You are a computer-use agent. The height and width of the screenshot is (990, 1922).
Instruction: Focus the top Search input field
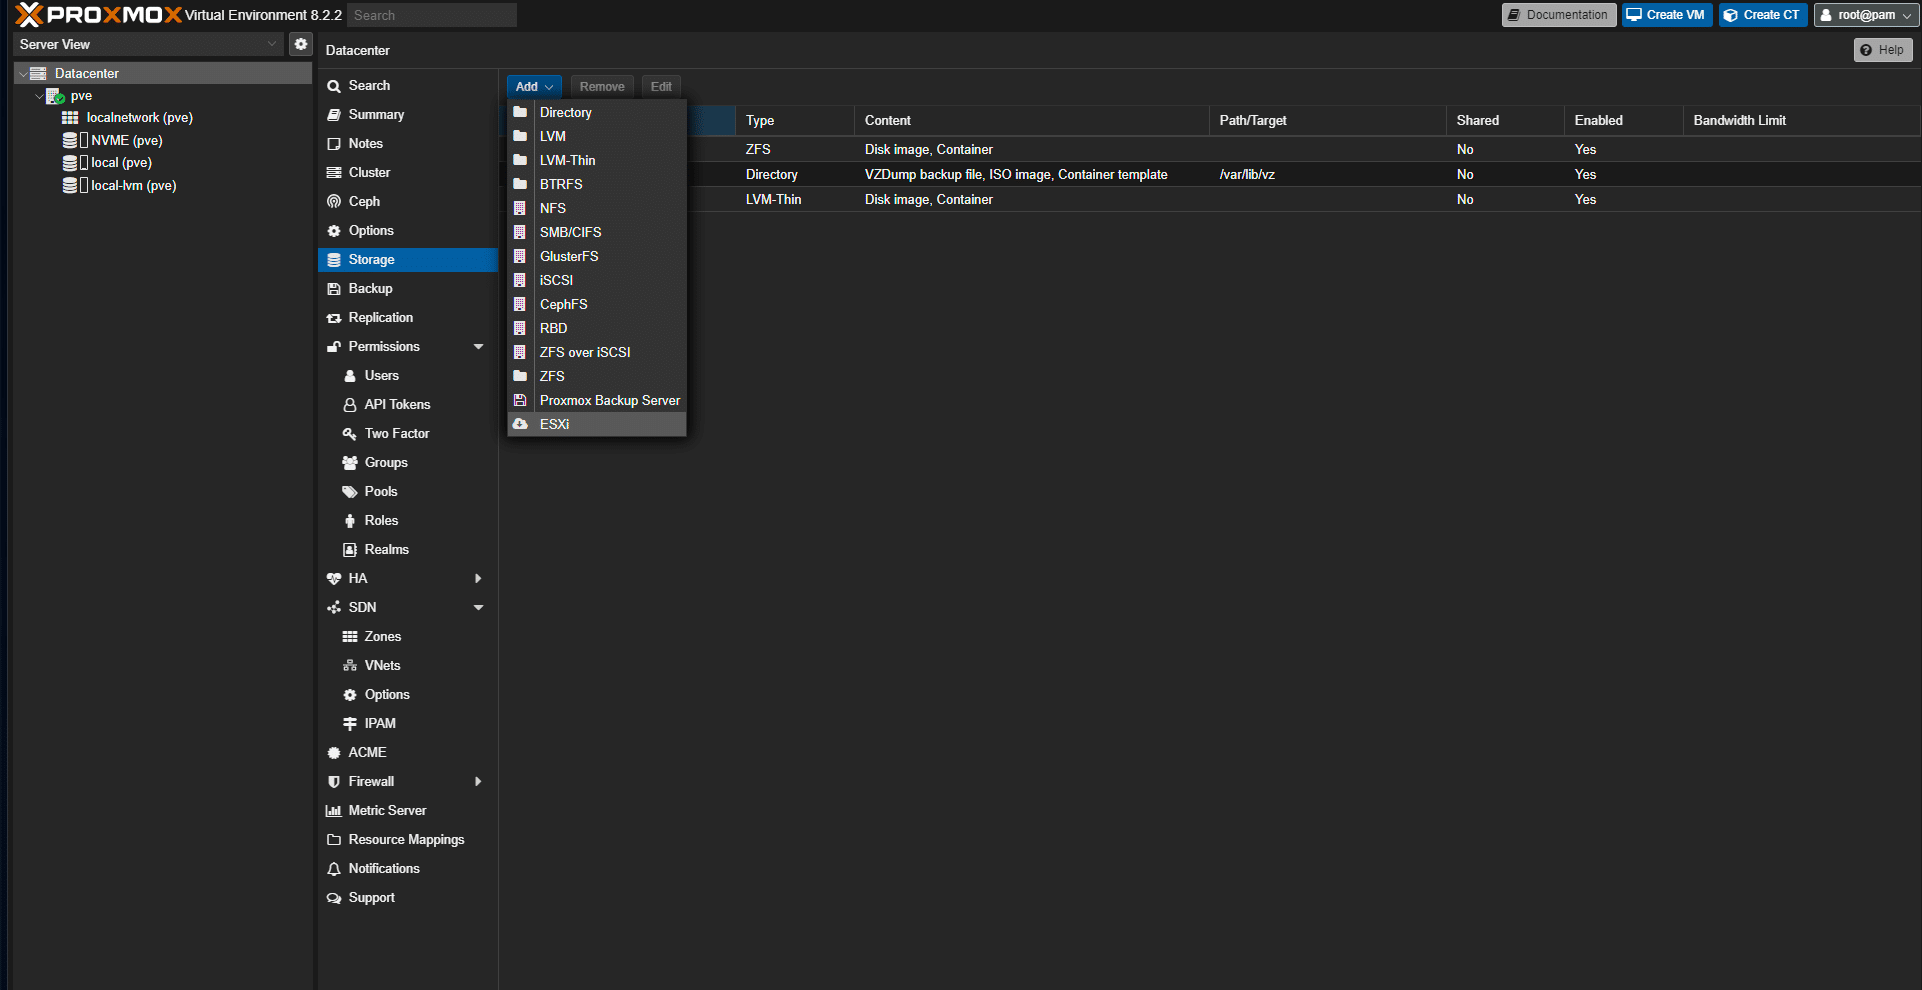(432, 15)
